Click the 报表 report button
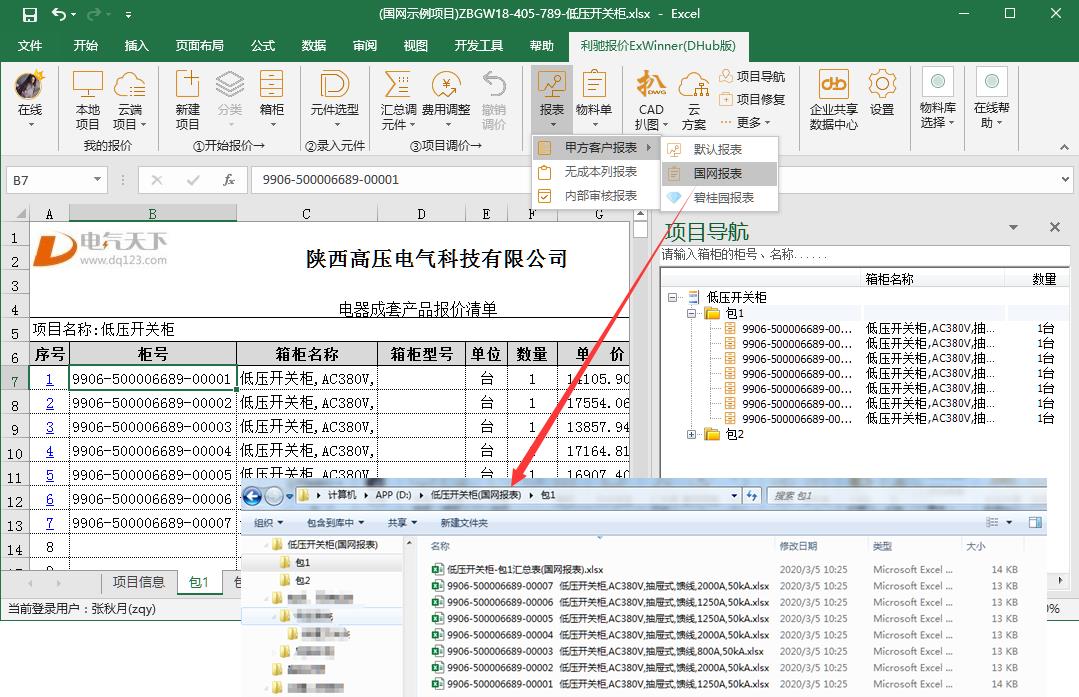Image resolution: width=1079 pixels, height=697 pixels. 552,100
